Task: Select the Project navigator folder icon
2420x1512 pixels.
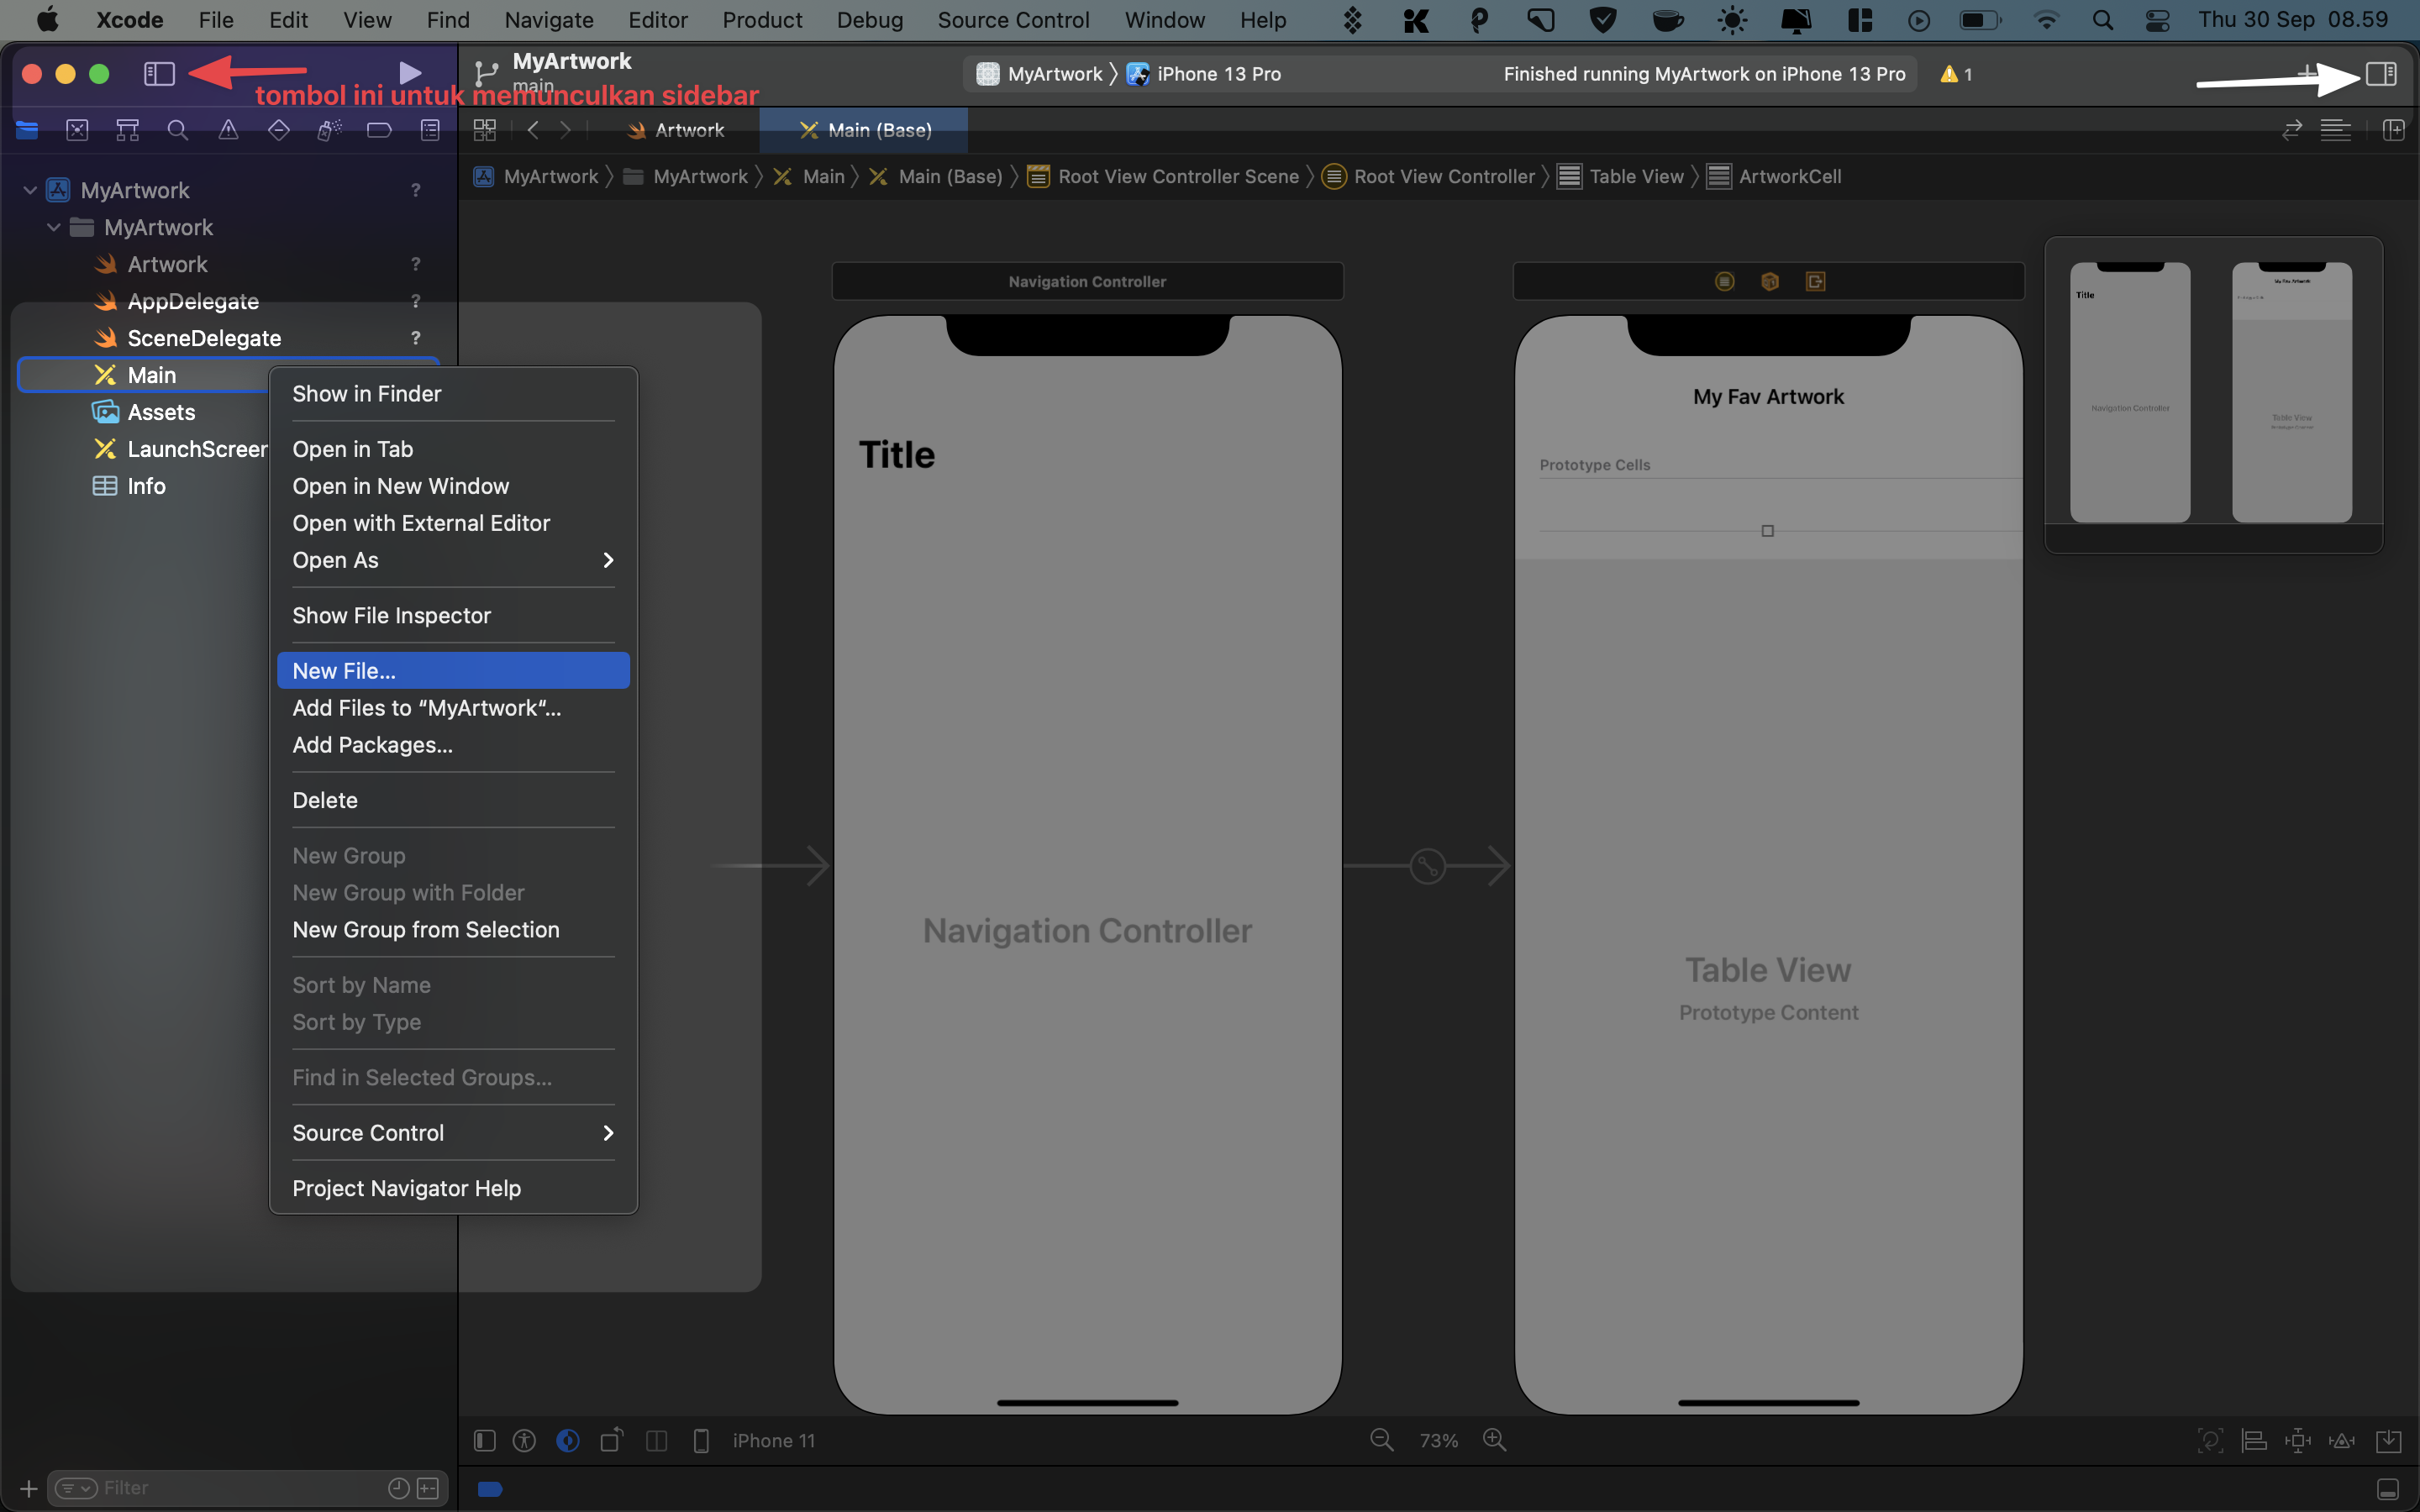Action: (27, 130)
